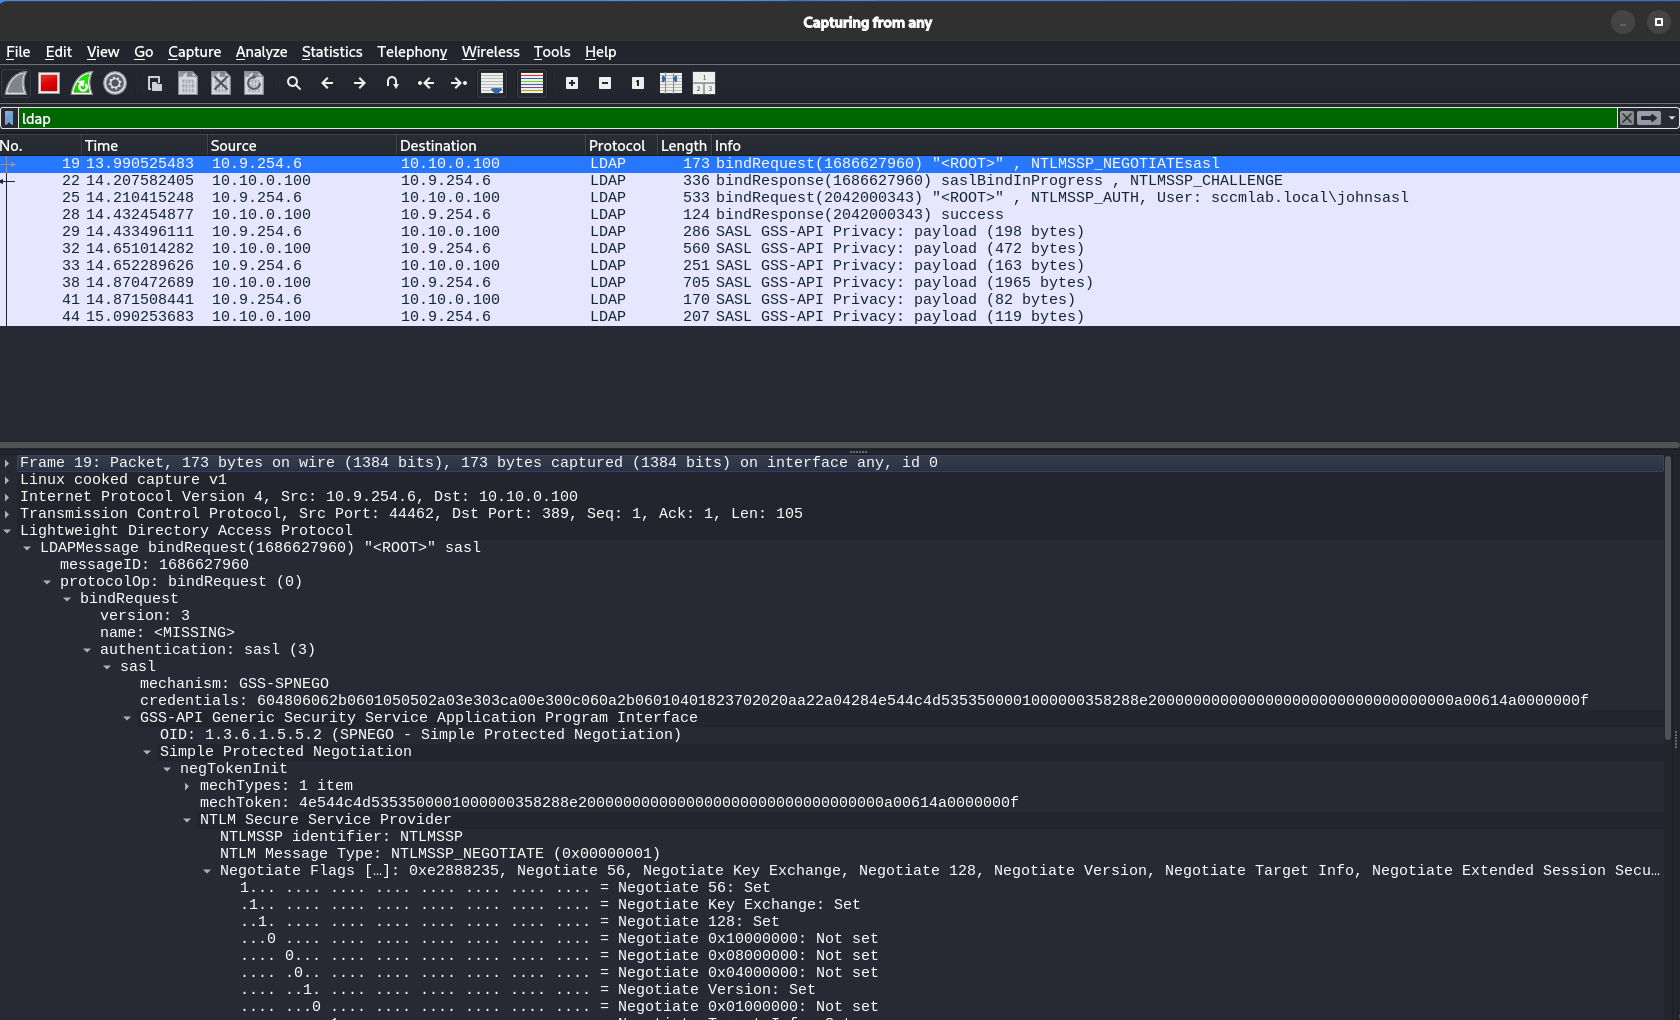Open the Statistics menu
The height and width of the screenshot is (1020, 1680).
pos(331,52)
